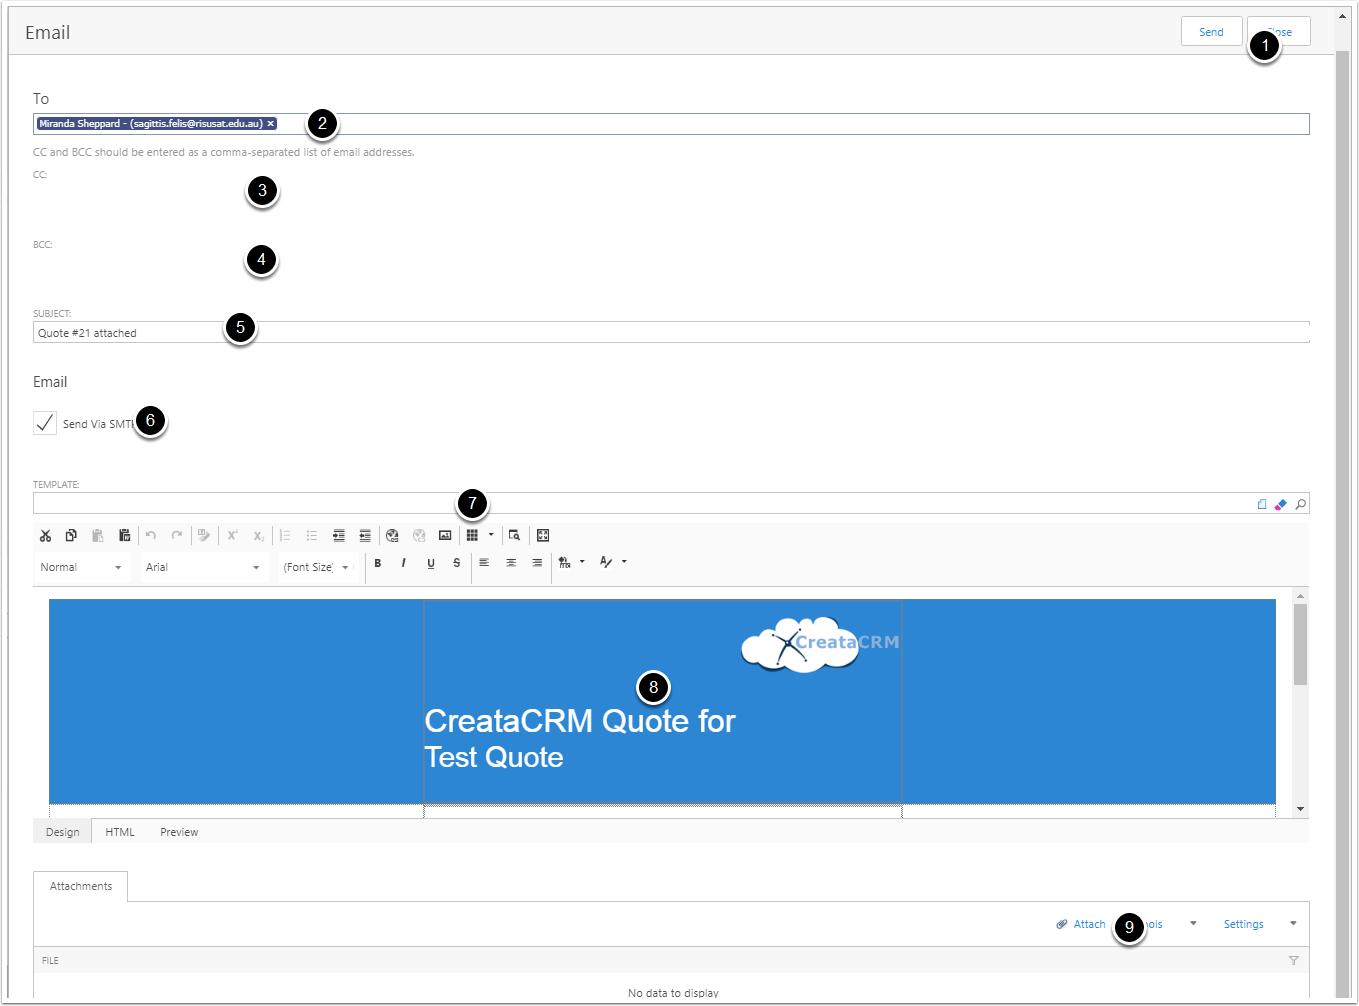
Task: Apply bold formatting with the B icon
Action: pos(378,563)
